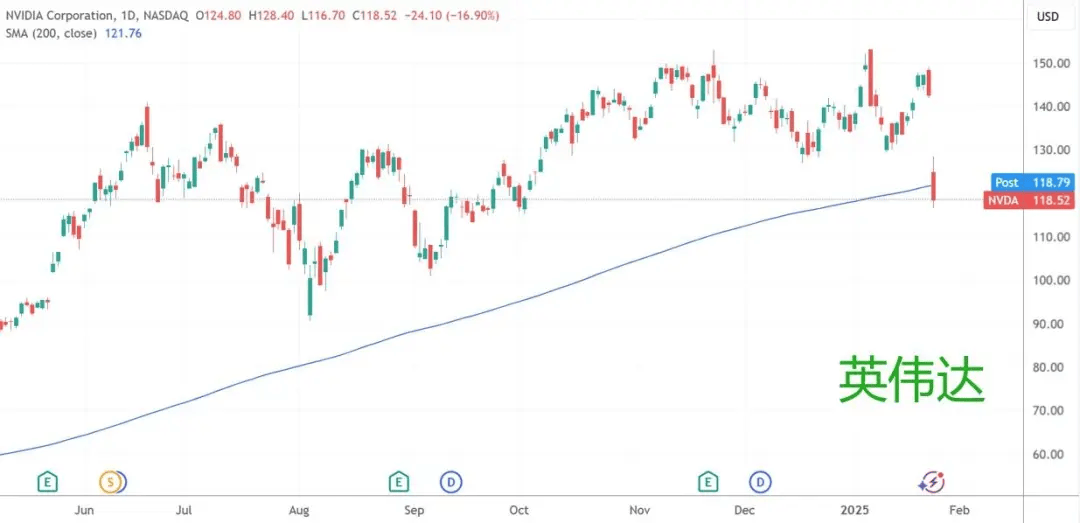The height and width of the screenshot is (523, 1080).
Task: Click the dividend D marker in September
Action: [x=451, y=482]
